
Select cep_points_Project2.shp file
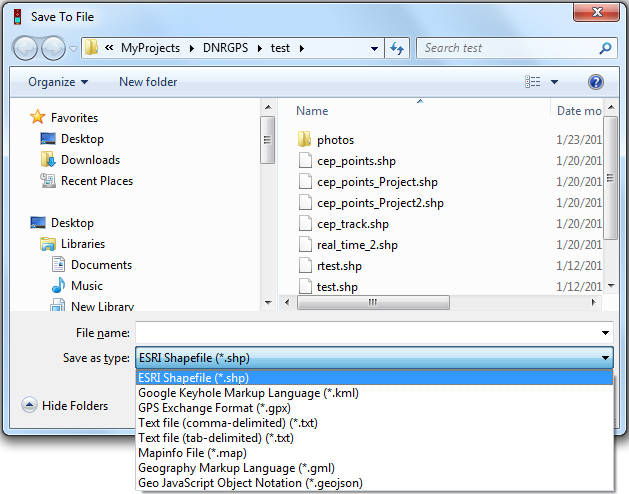[x=371, y=203]
